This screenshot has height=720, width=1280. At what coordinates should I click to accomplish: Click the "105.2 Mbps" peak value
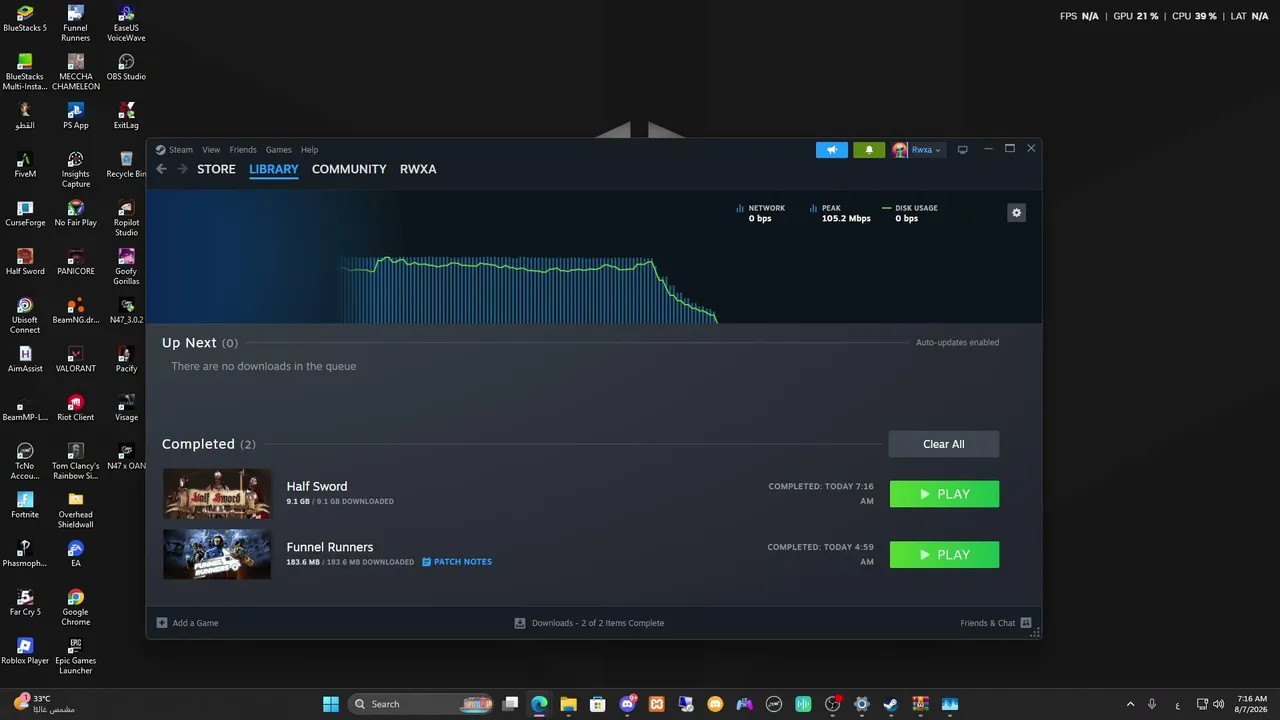click(x=846, y=218)
